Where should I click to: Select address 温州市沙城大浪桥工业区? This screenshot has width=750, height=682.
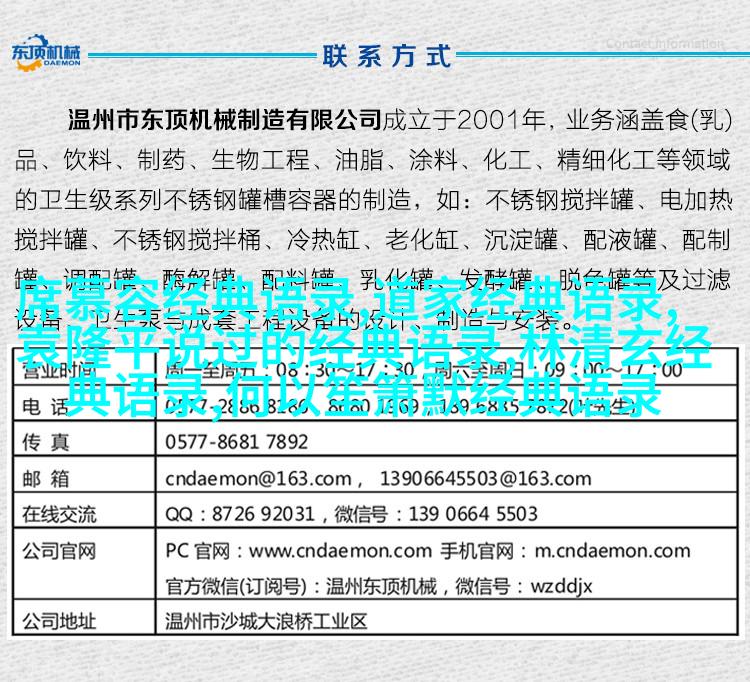(266, 622)
